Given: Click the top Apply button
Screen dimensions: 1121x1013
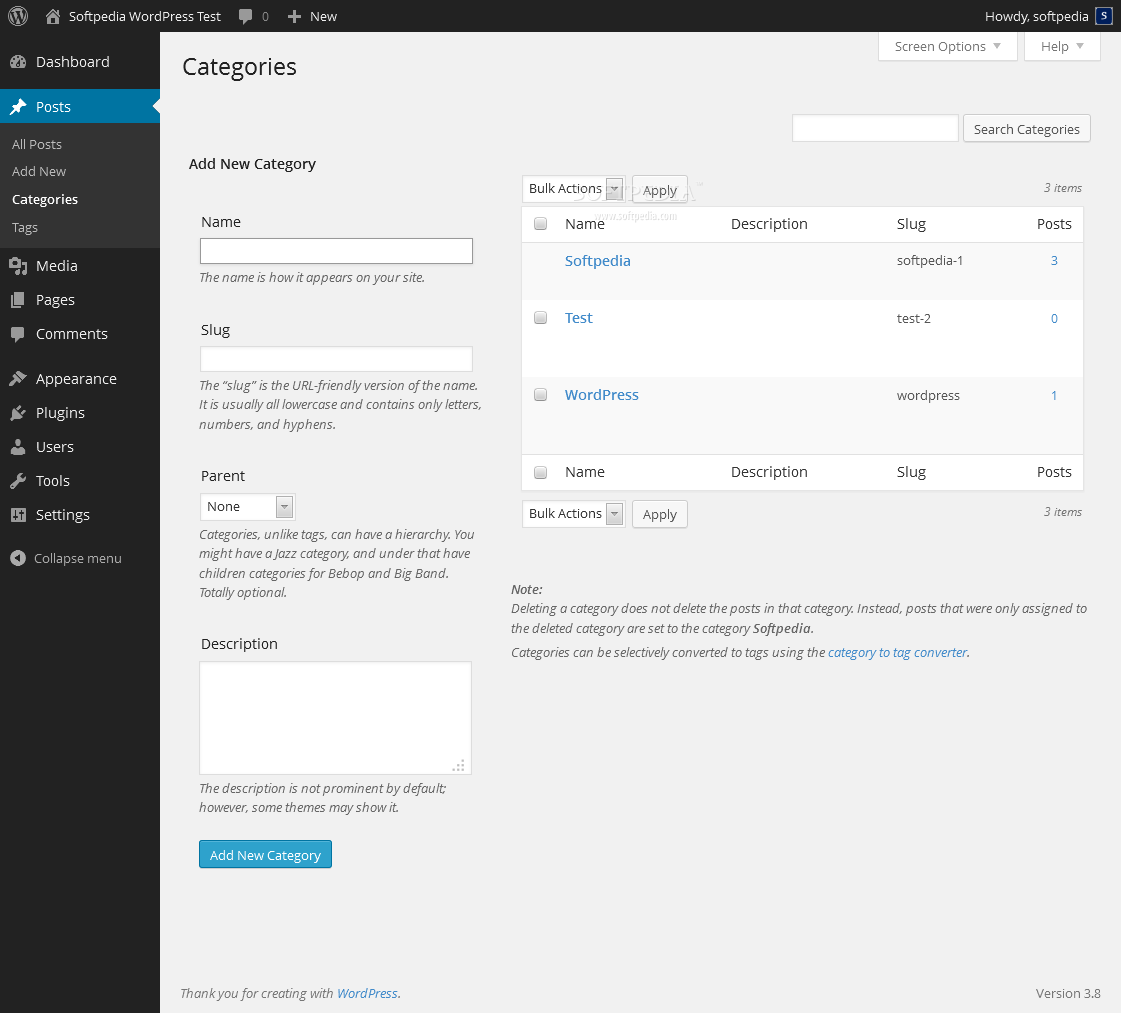Looking at the screenshot, I should click(659, 190).
